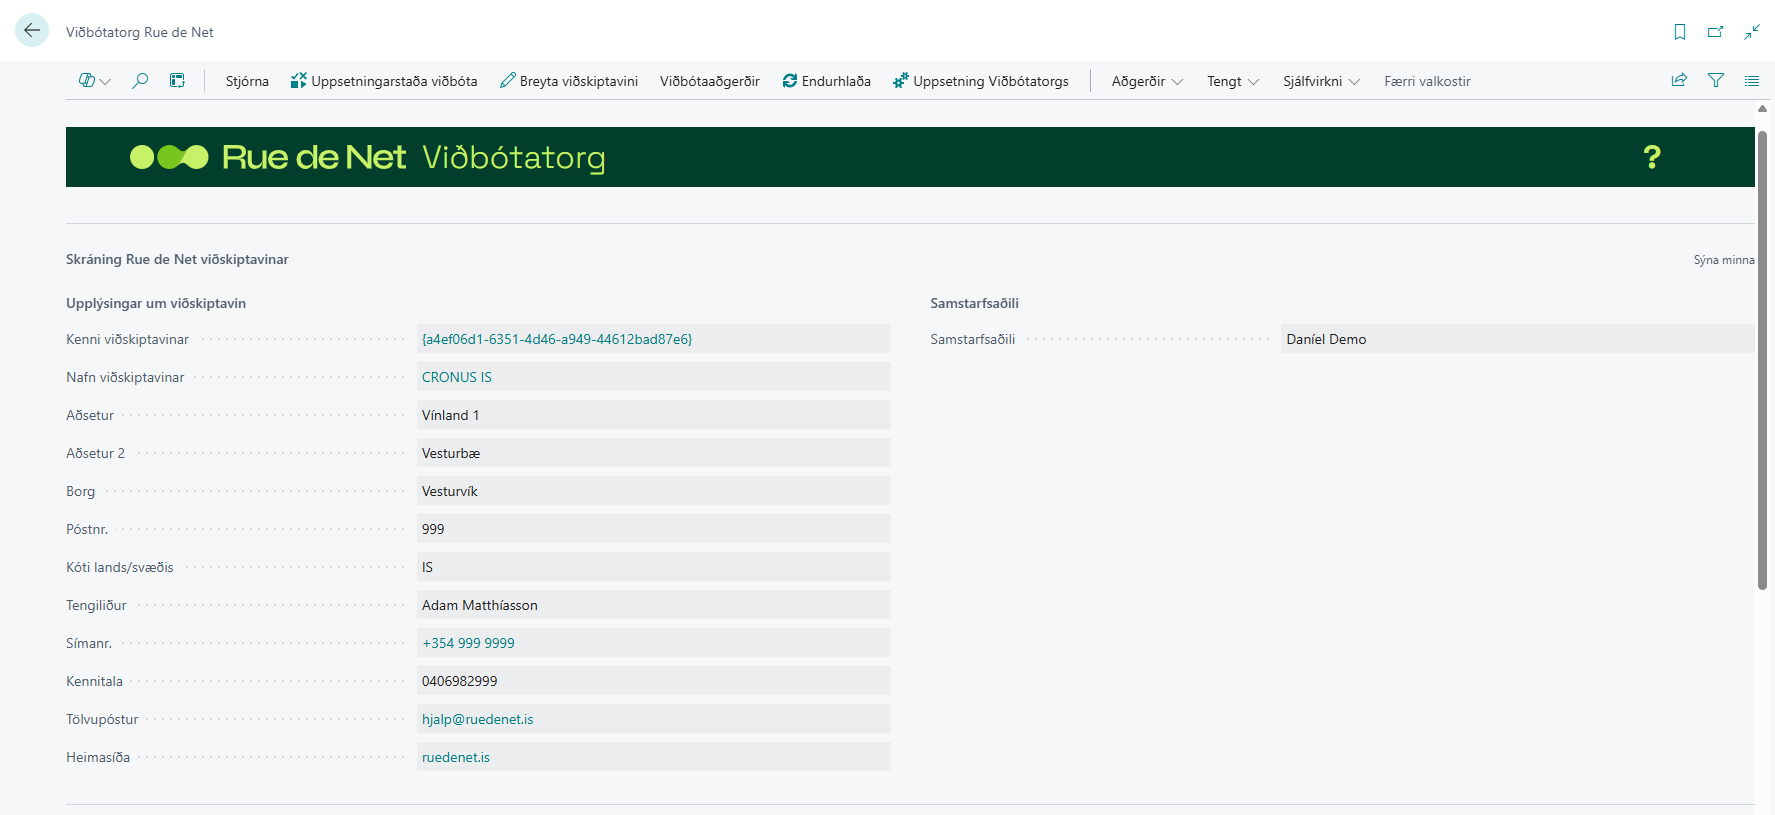
Task: Click the search magnifier icon
Action: tap(140, 81)
